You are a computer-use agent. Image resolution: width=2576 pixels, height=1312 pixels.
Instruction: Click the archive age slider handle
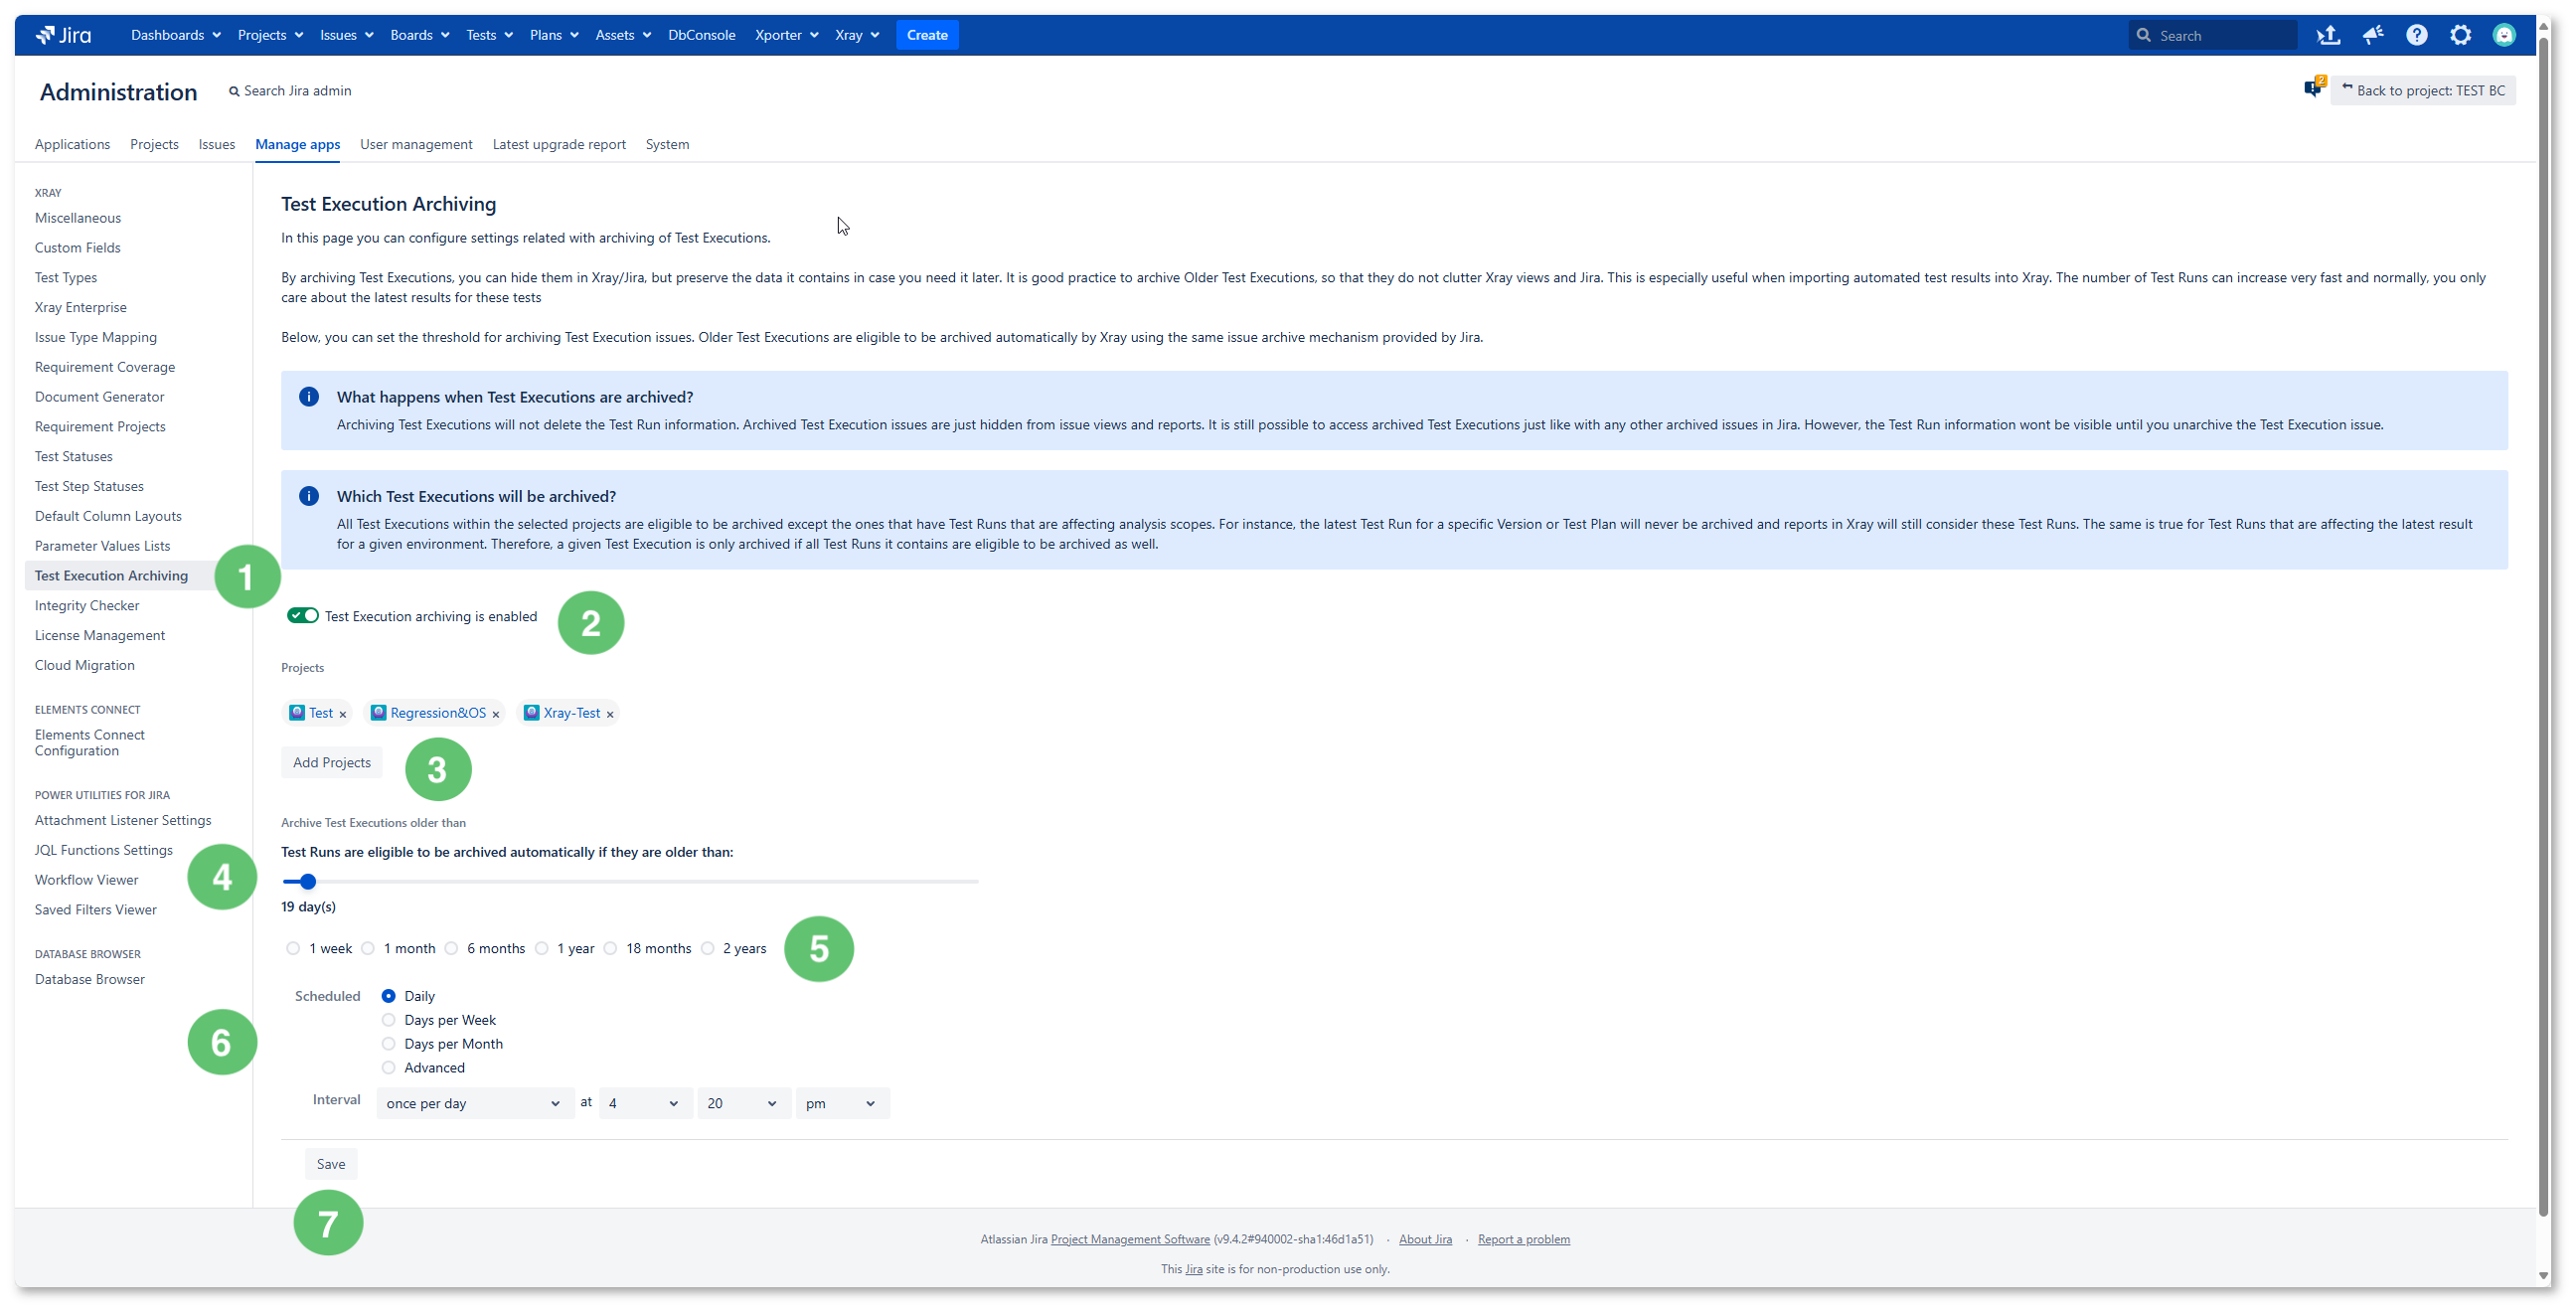click(x=308, y=882)
